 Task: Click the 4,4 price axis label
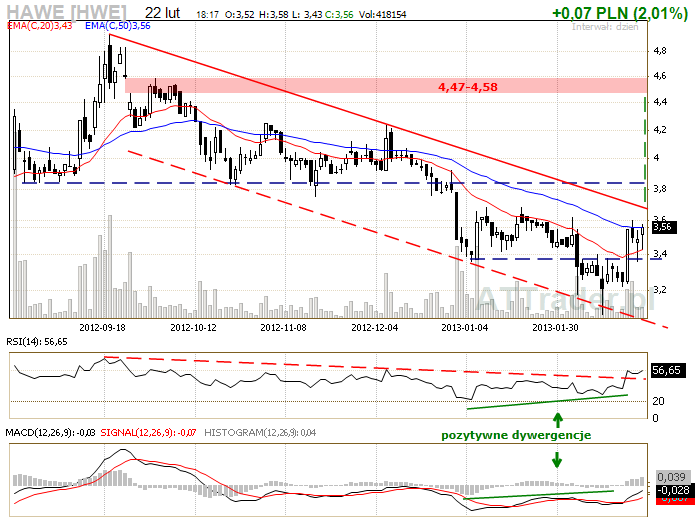[659, 102]
